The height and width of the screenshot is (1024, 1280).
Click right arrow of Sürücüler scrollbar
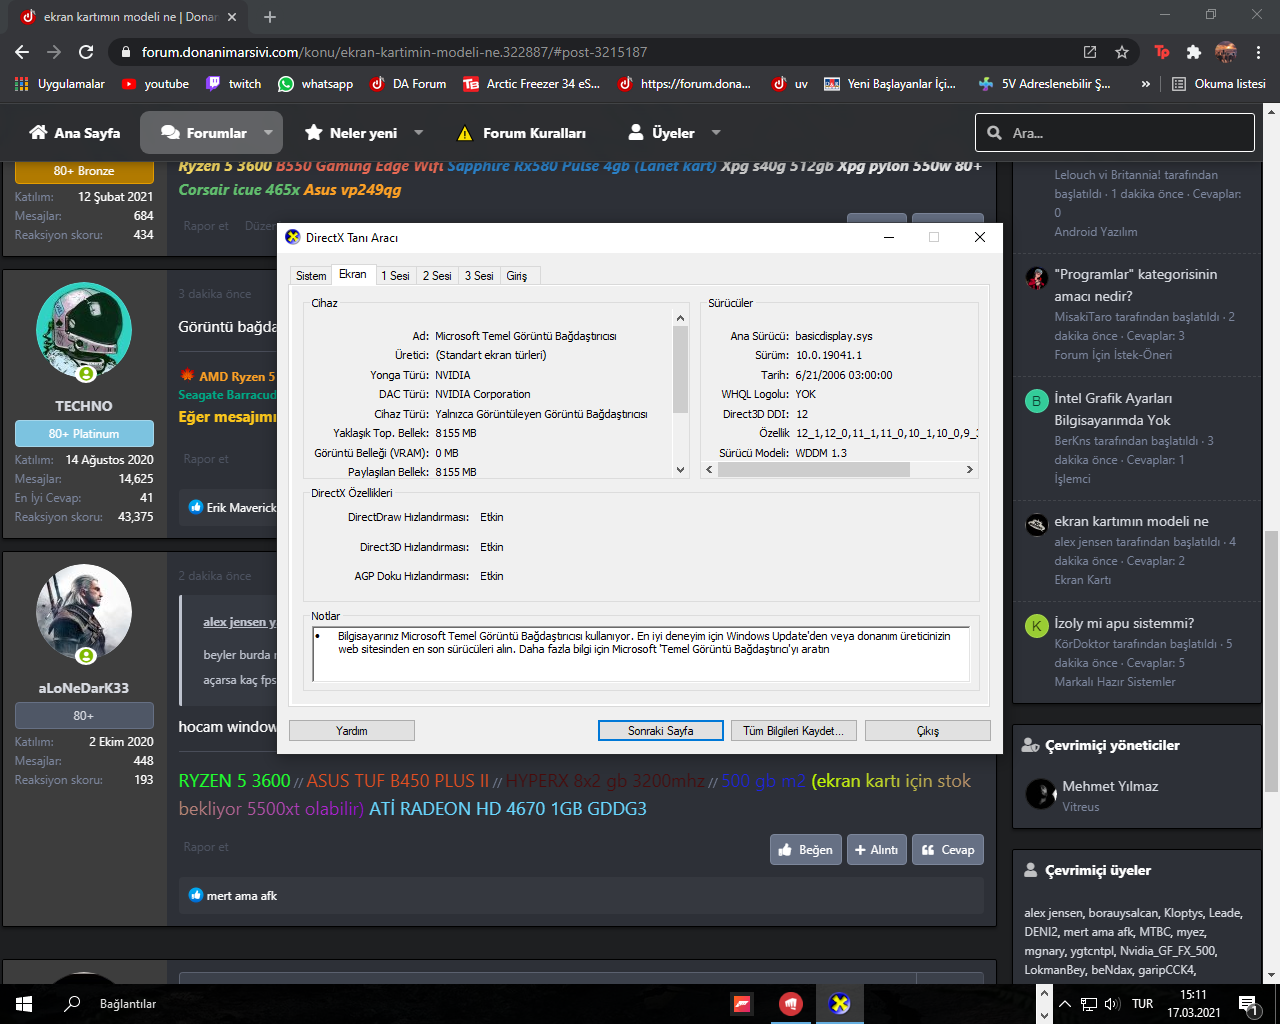coord(969,469)
